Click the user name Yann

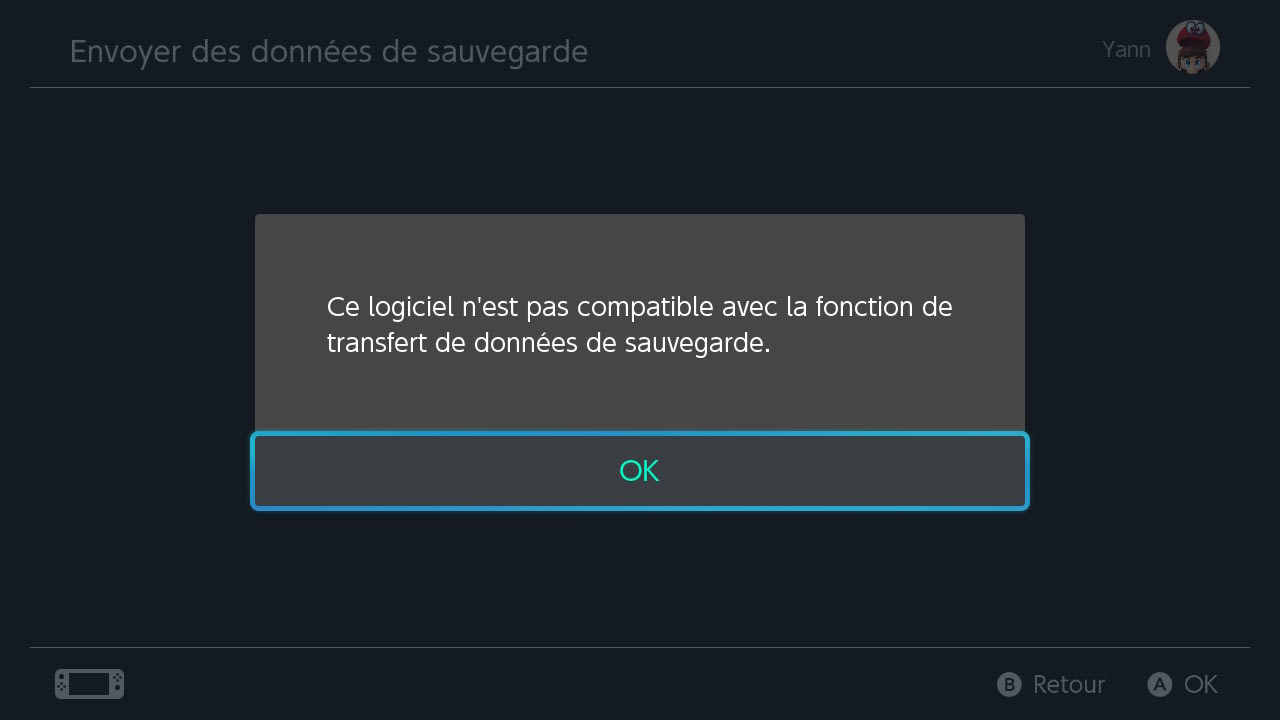1126,49
